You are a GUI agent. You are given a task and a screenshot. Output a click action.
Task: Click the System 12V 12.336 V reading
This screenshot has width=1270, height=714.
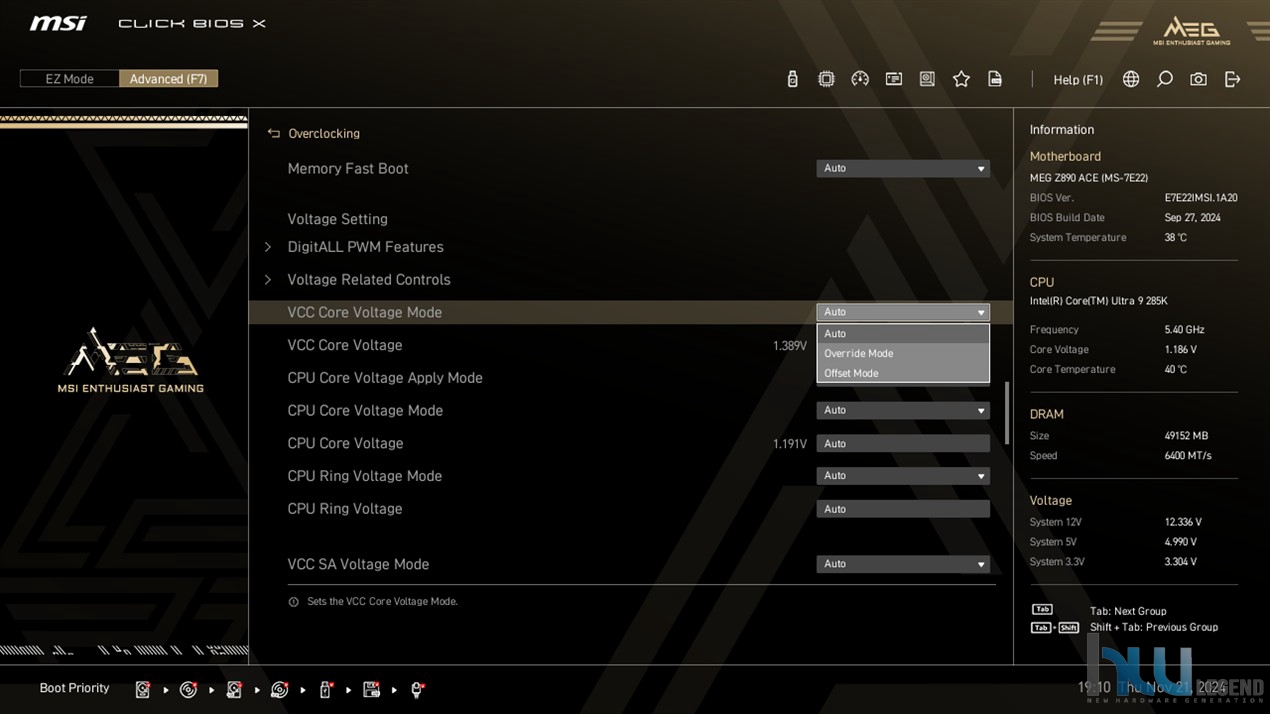pyautogui.click(x=1183, y=522)
